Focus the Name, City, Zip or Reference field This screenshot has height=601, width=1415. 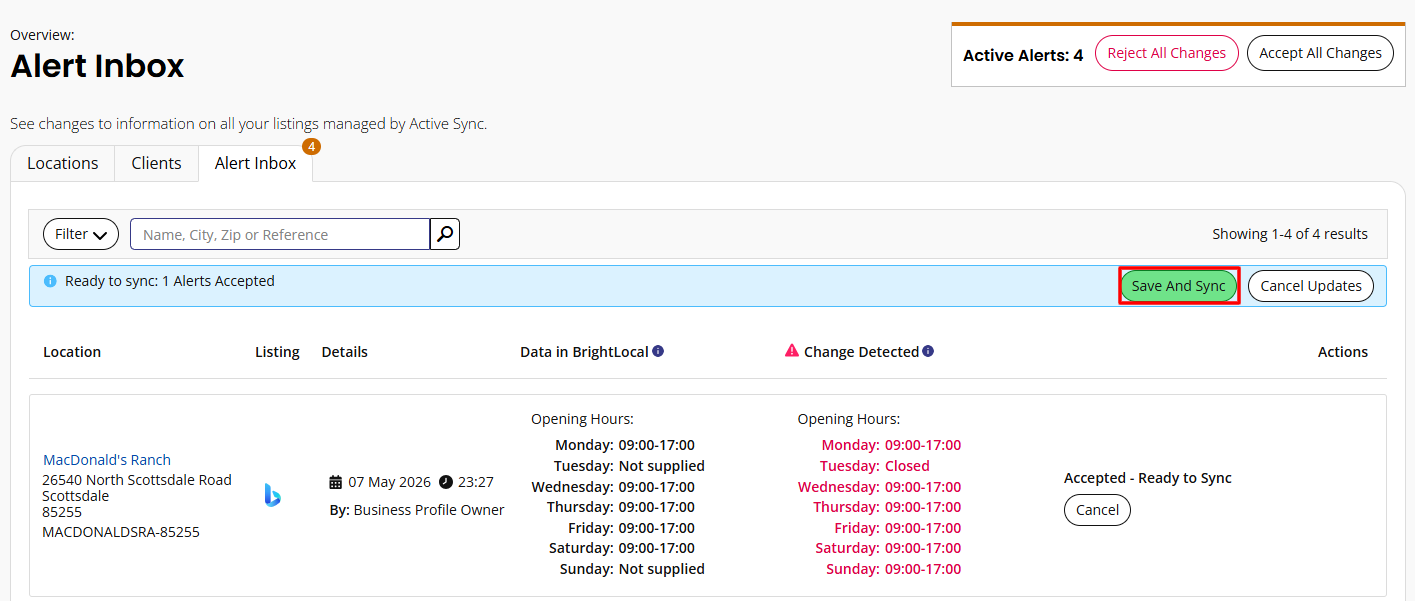280,234
